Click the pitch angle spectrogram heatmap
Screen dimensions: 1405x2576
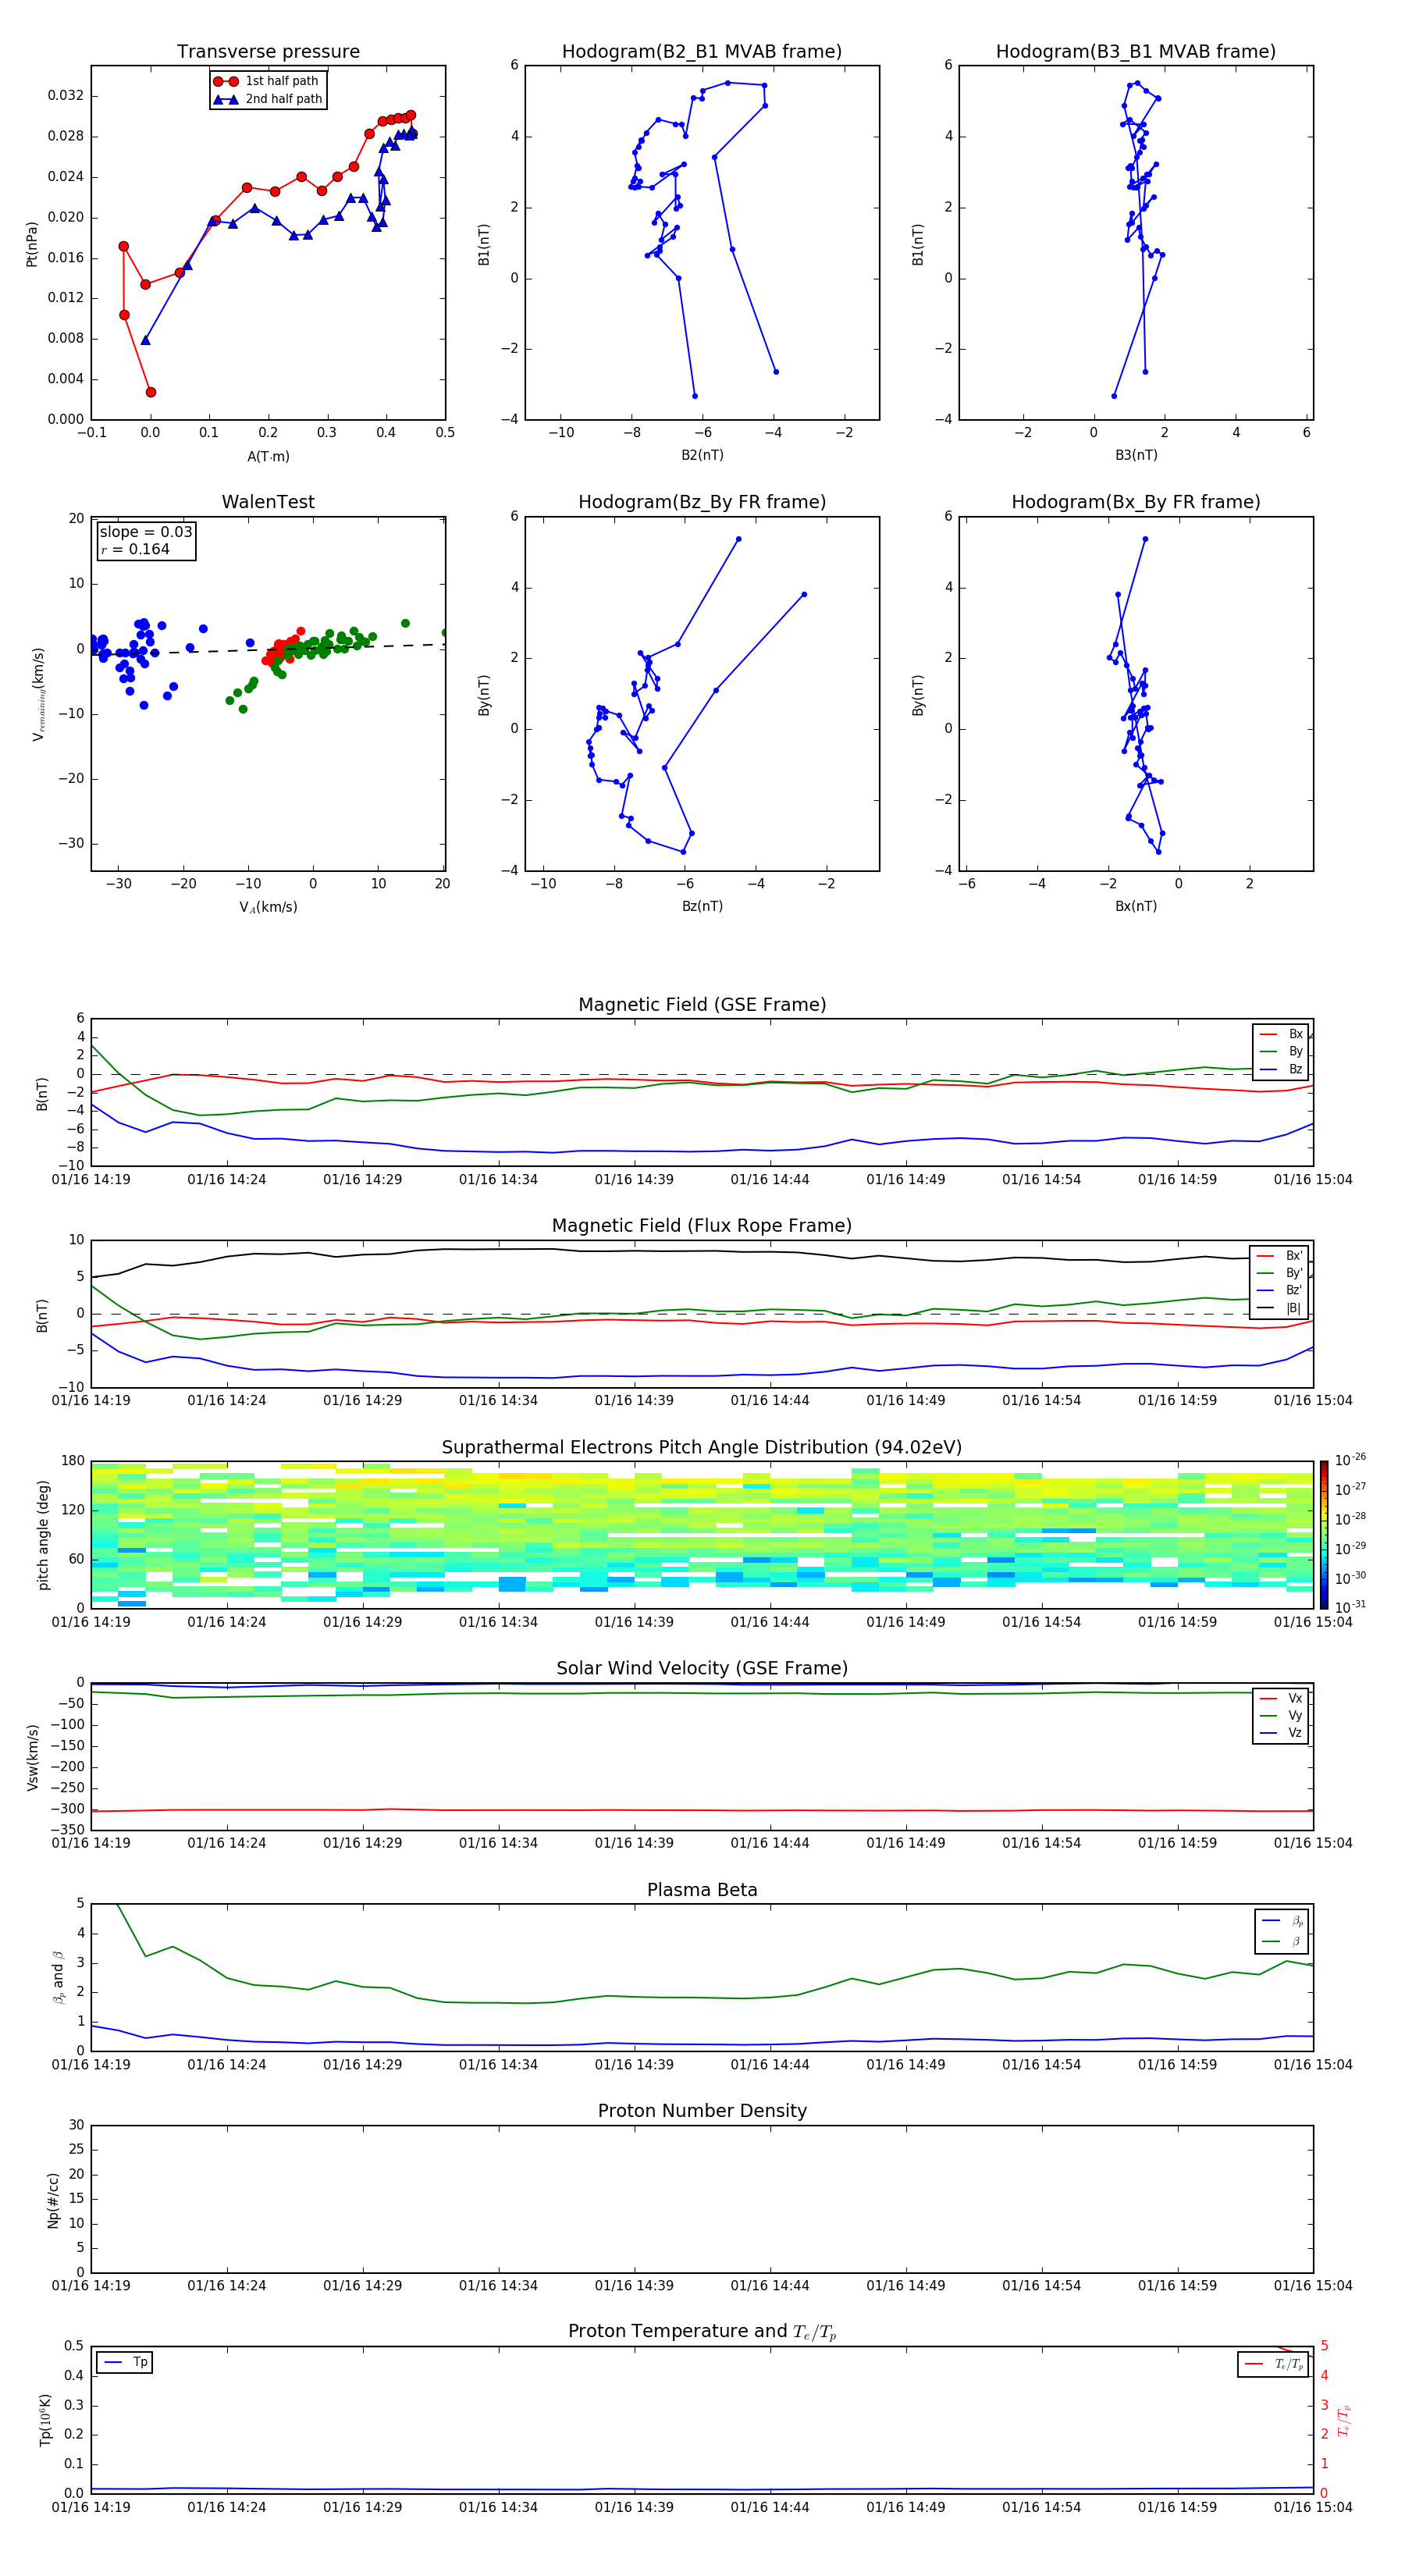coord(702,1534)
